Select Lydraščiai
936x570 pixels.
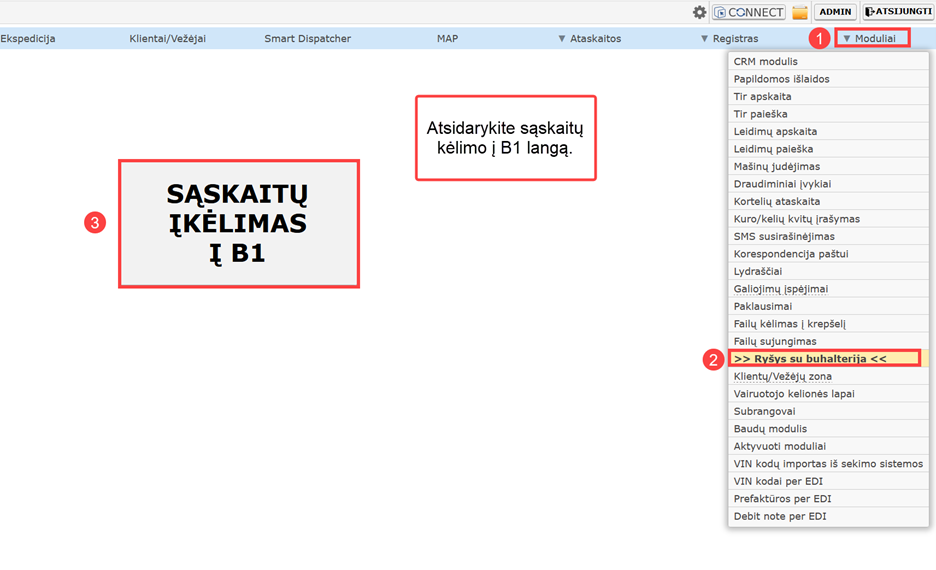(x=829, y=272)
